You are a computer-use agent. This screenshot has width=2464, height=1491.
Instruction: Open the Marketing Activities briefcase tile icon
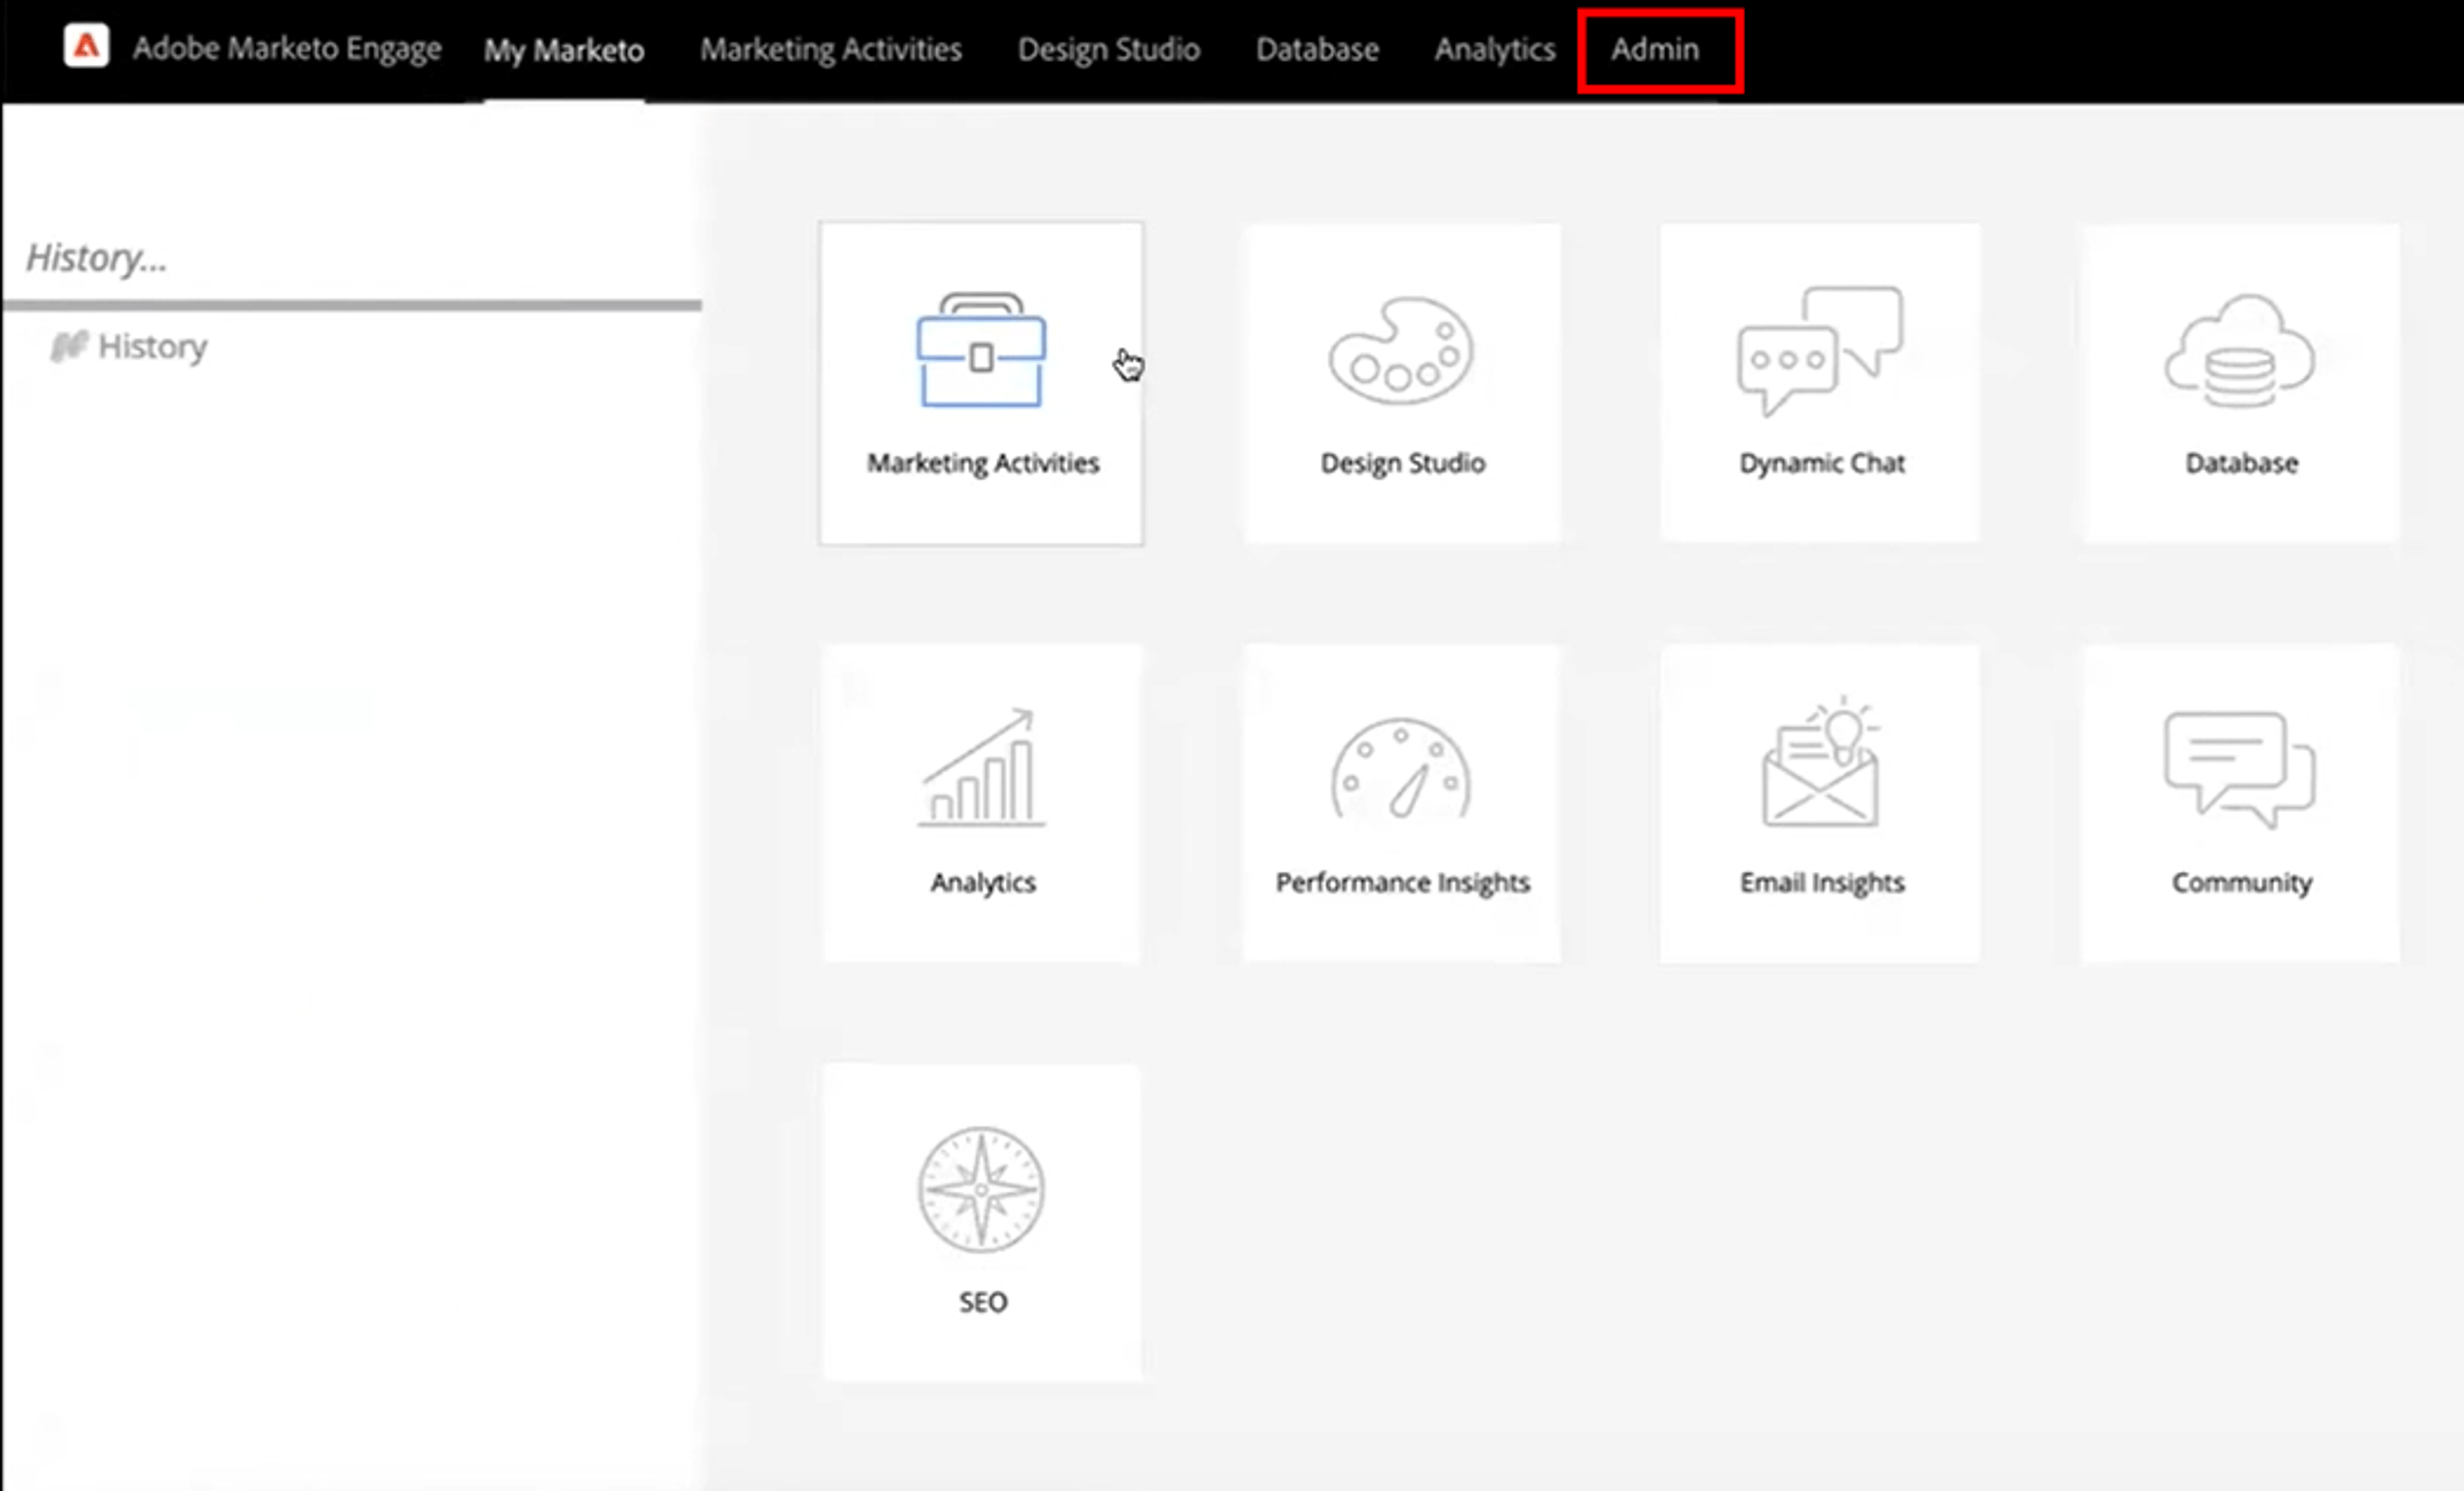981,349
